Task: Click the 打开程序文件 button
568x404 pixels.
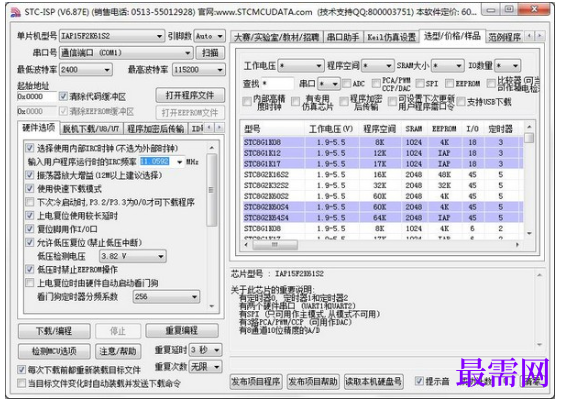Action: [190, 95]
